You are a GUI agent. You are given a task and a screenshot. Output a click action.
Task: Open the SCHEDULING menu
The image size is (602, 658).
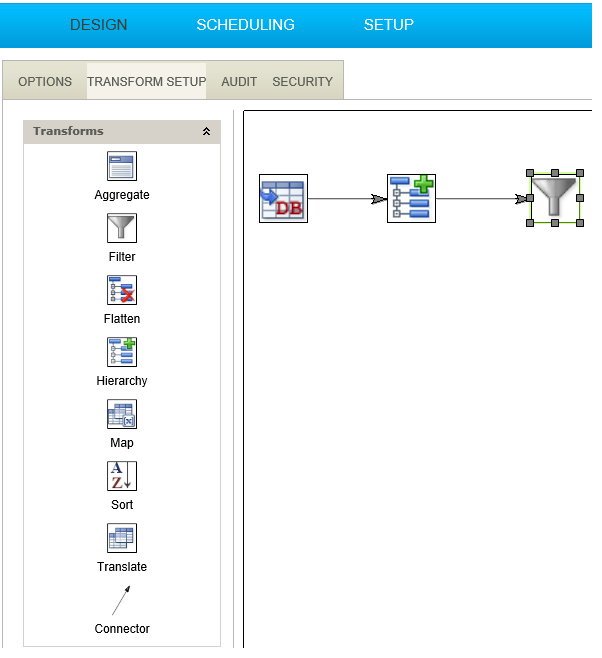pyautogui.click(x=245, y=25)
